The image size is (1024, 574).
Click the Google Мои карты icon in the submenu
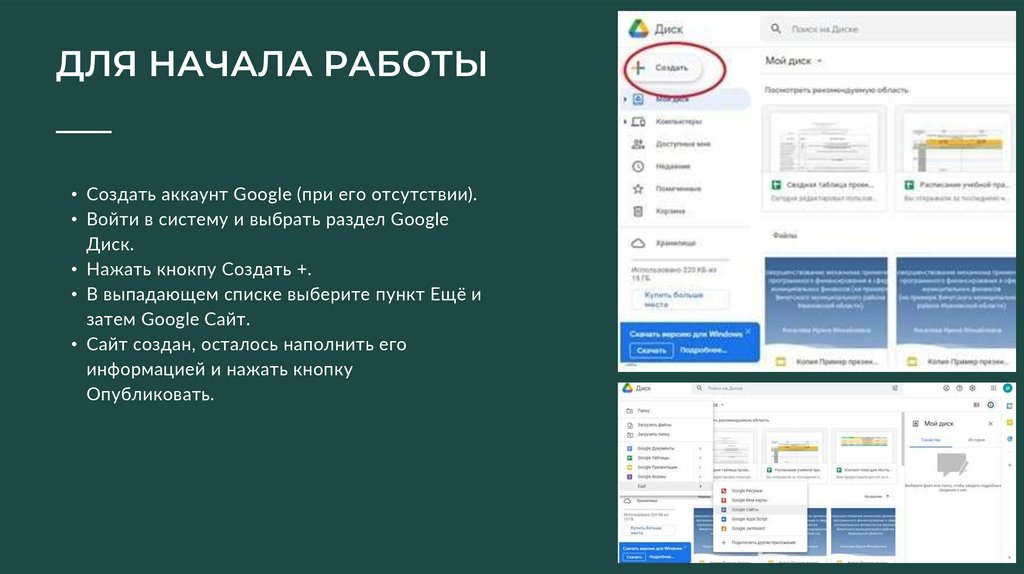pyautogui.click(x=724, y=500)
